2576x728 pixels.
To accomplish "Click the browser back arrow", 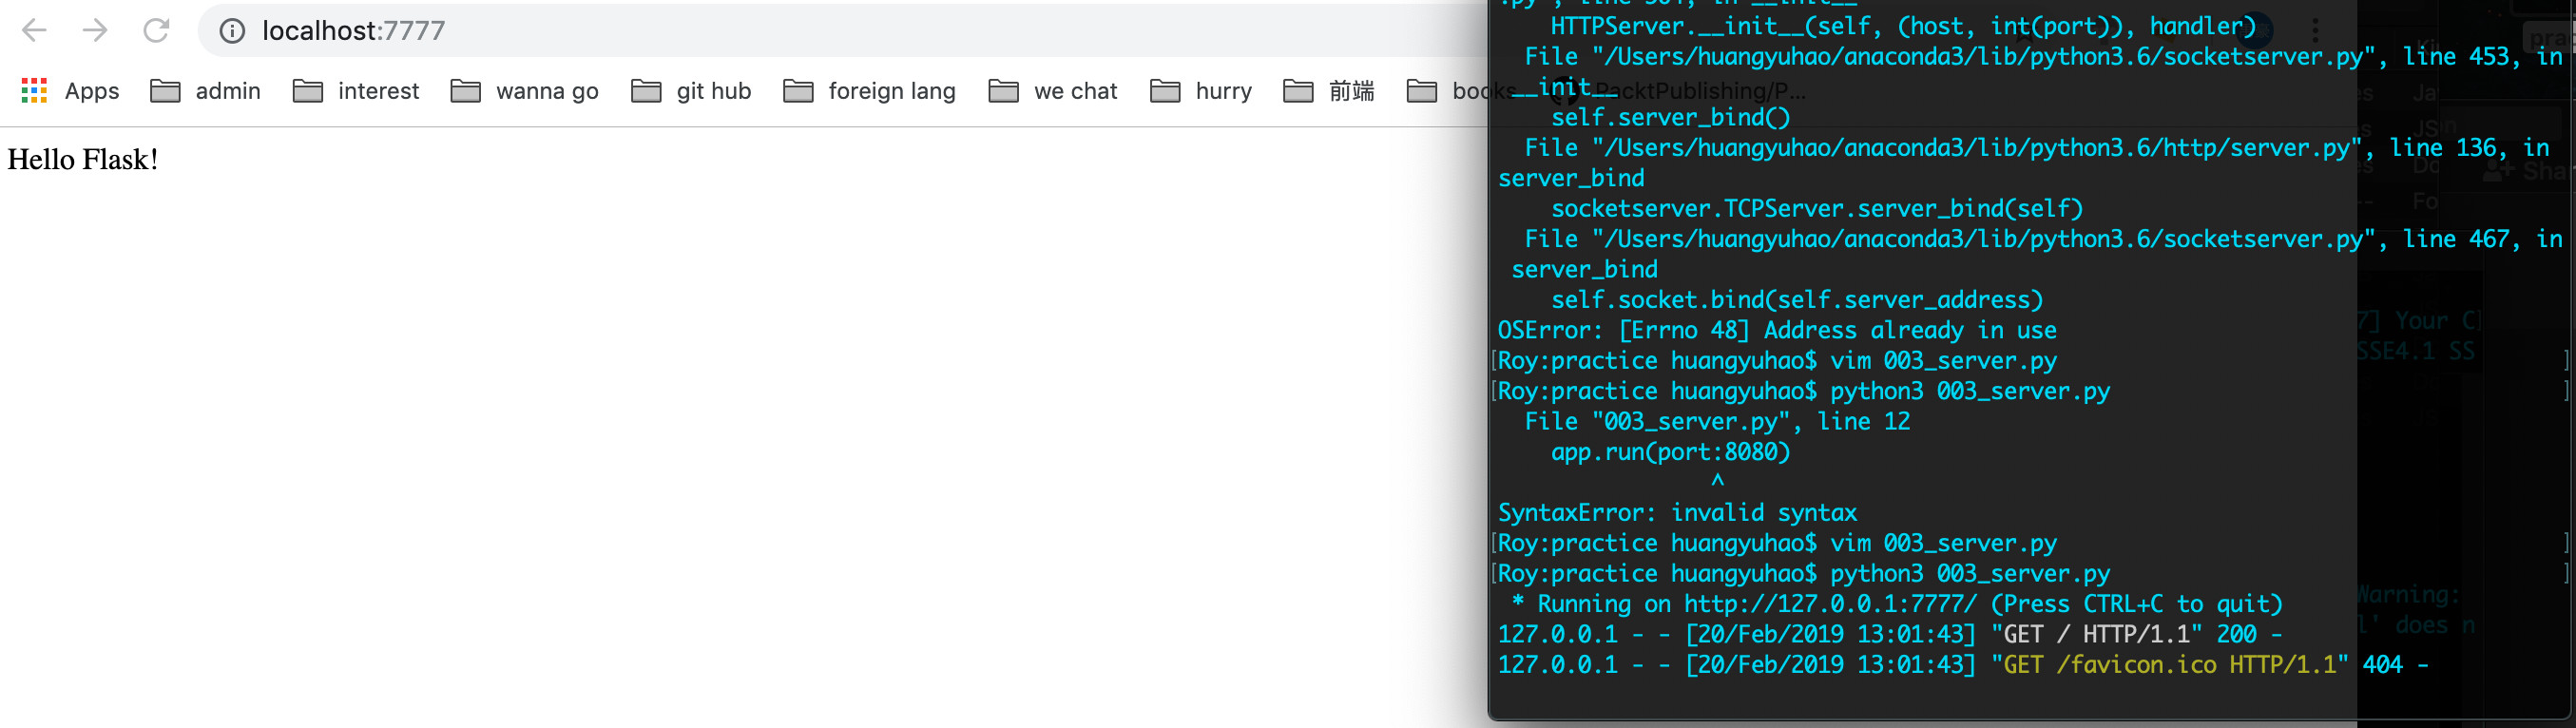I will tap(34, 30).
